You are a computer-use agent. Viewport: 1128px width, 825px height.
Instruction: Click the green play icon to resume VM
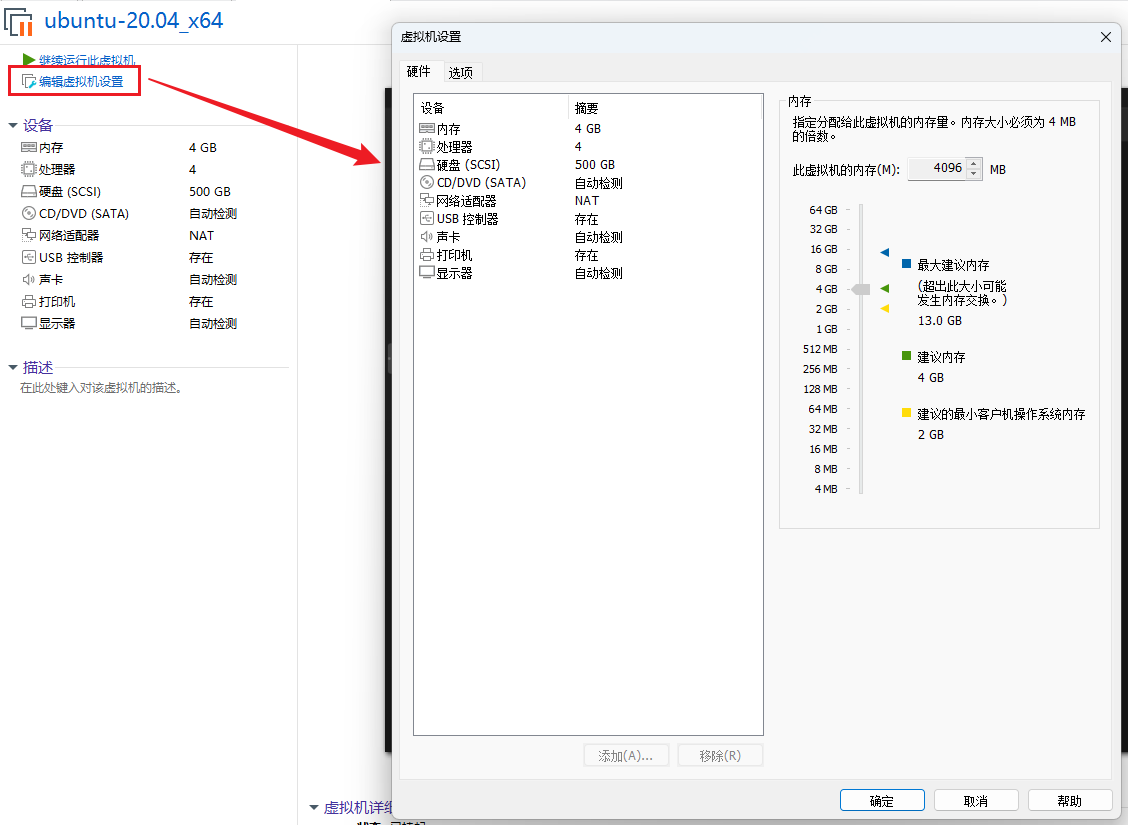click(x=29, y=59)
